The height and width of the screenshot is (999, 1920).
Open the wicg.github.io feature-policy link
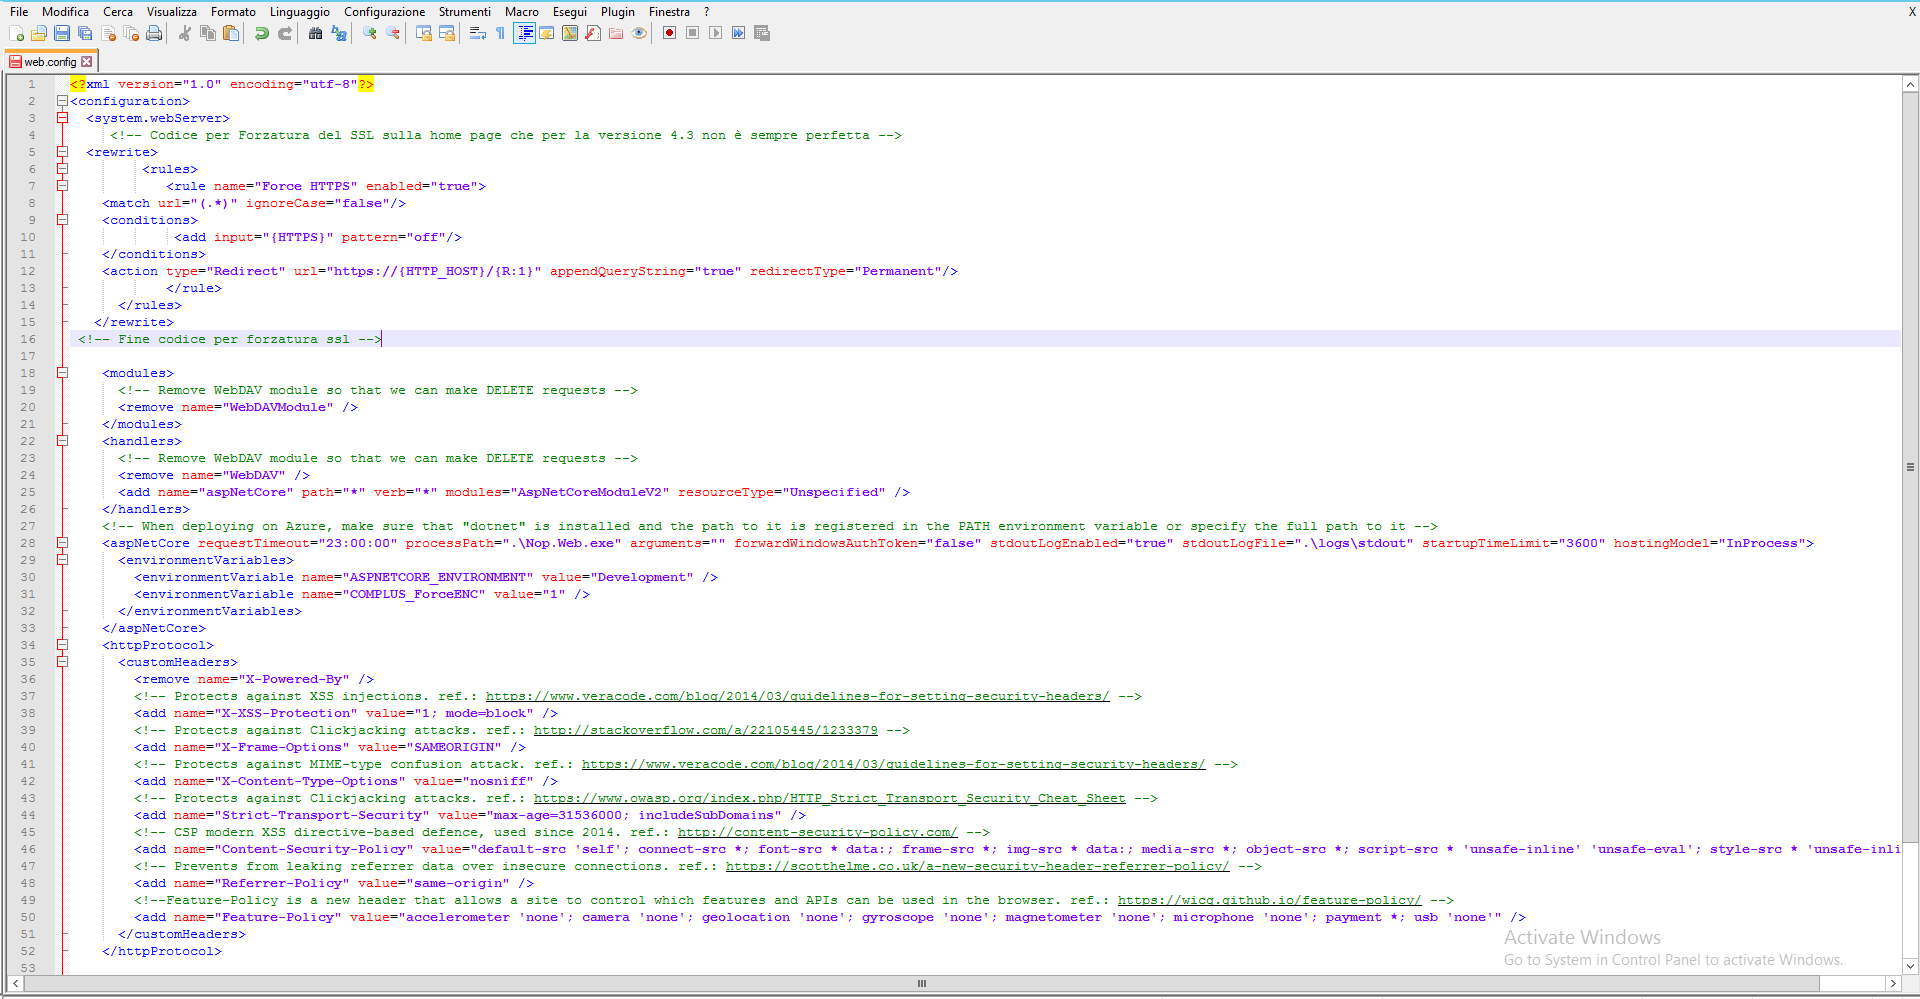click(x=1269, y=900)
